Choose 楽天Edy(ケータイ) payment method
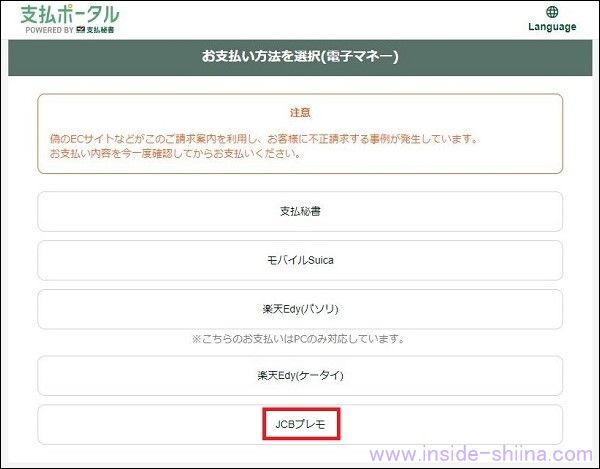Viewport: 600px width, 469px height. point(300,375)
